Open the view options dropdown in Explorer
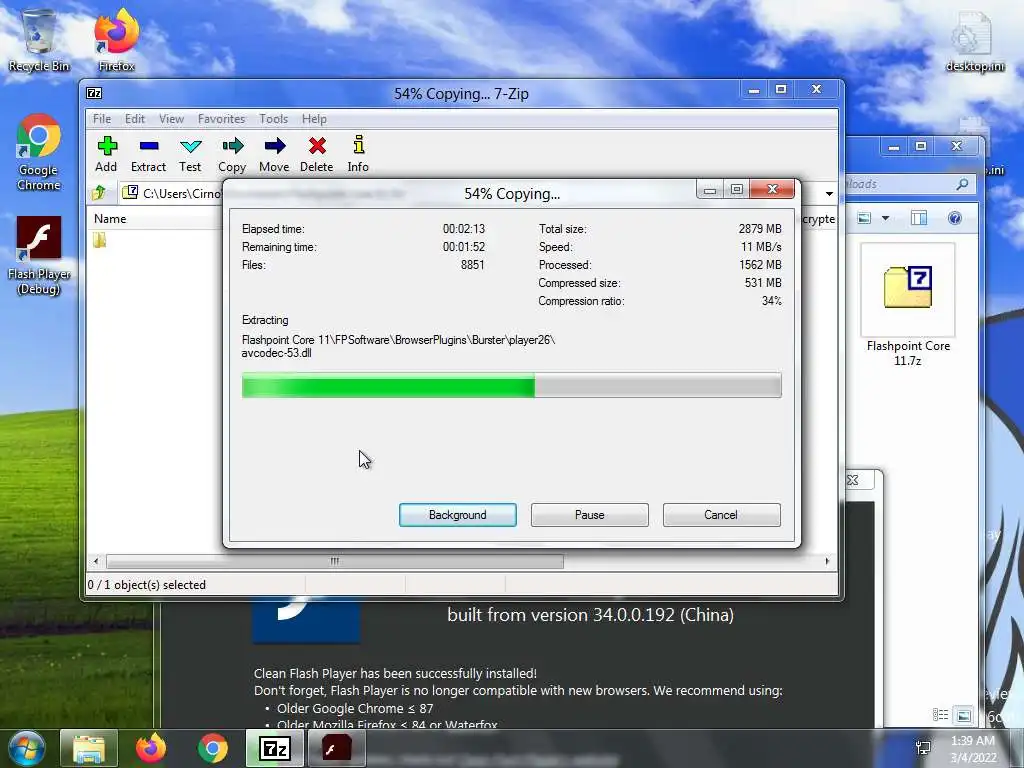The height and width of the screenshot is (768, 1024). point(886,218)
